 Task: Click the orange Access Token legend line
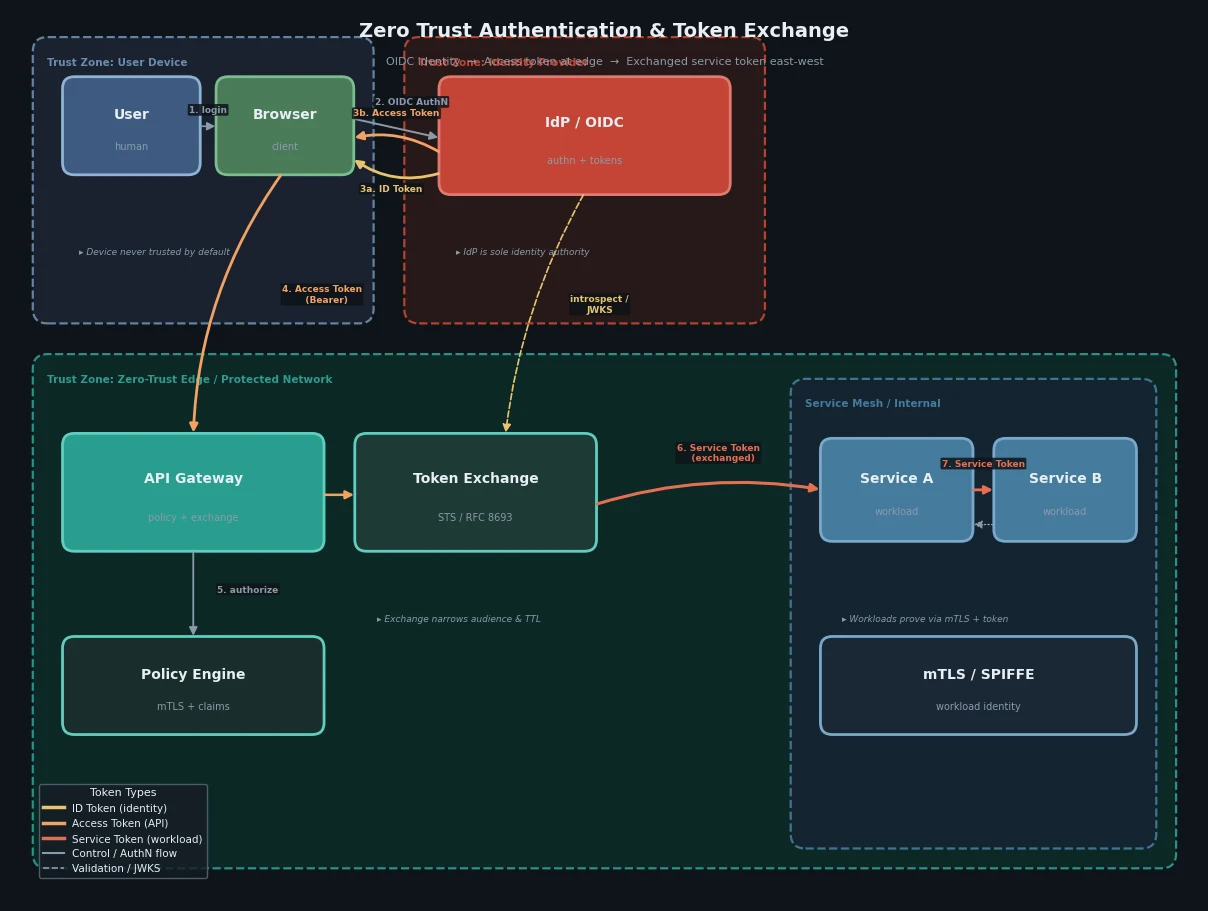tap(54, 823)
